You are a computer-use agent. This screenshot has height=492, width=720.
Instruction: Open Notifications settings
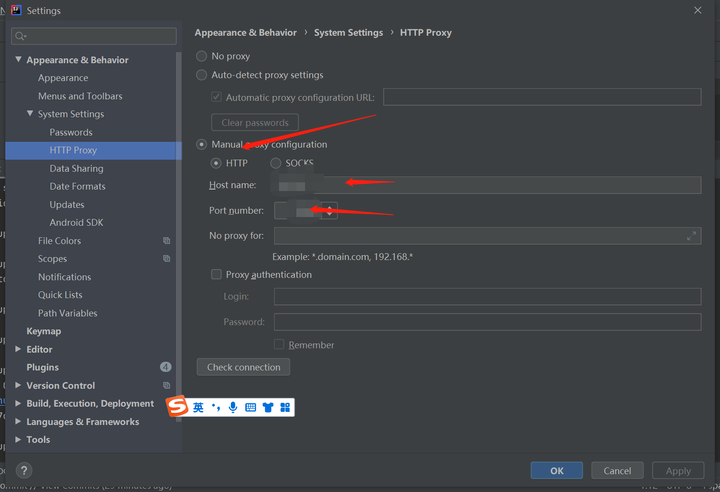(x=65, y=277)
